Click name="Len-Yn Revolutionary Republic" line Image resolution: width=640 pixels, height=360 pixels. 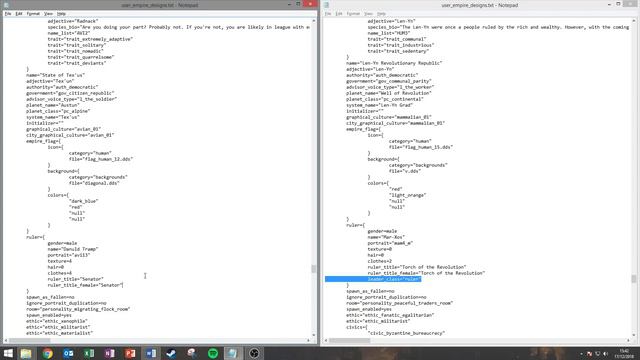coord(394,63)
